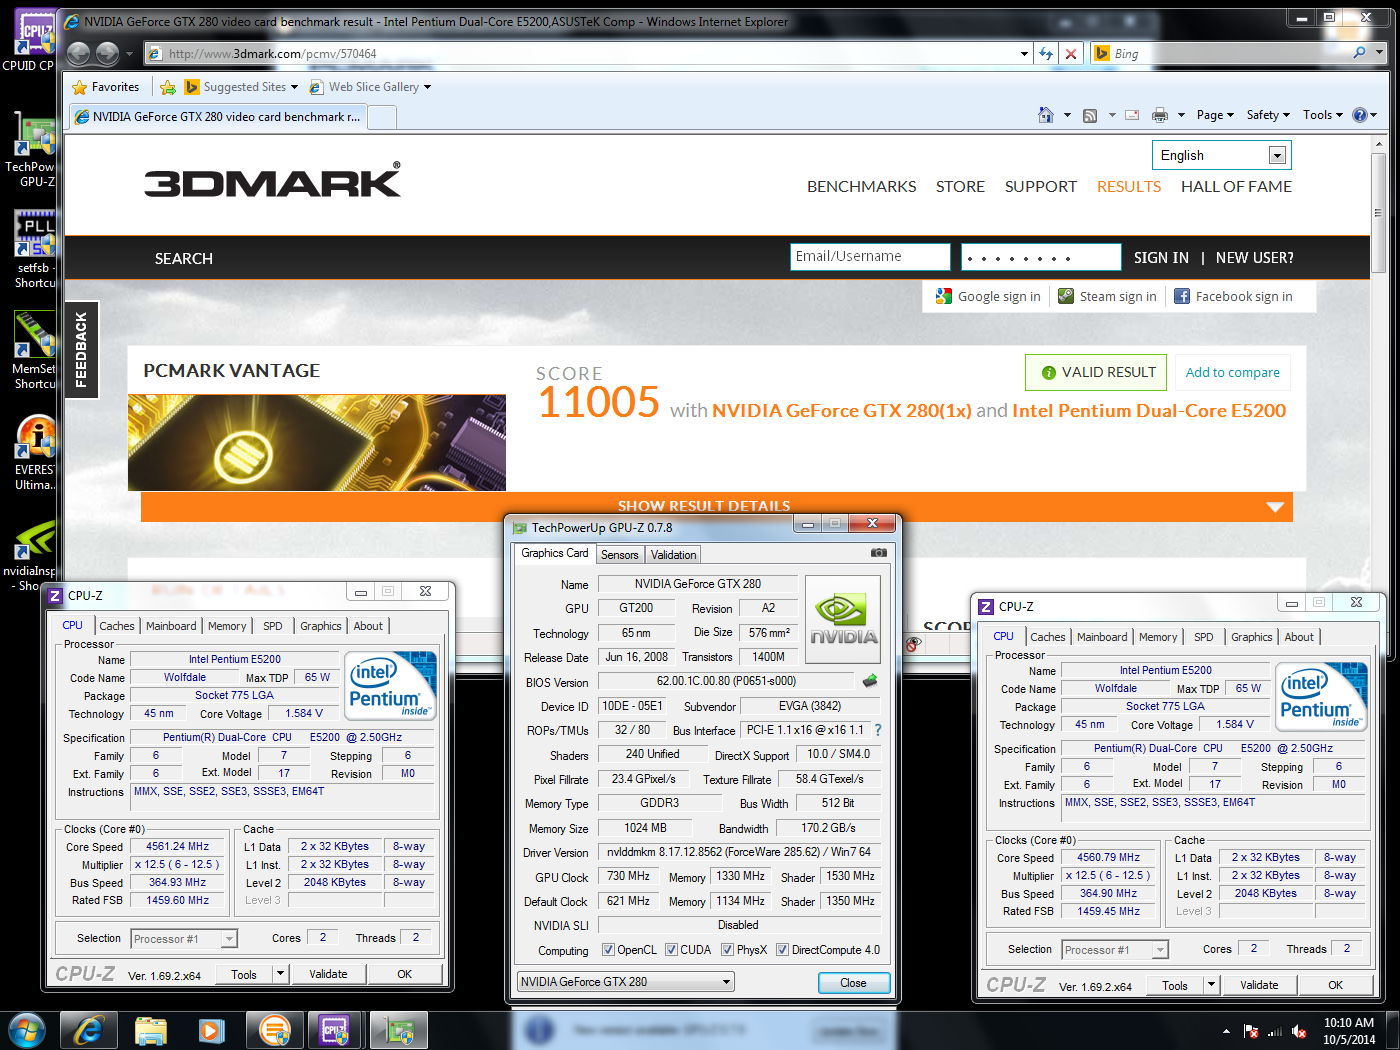Expand SHOW RESULT DETAILS arrow
The height and width of the screenshot is (1050, 1400).
[1275, 507]
